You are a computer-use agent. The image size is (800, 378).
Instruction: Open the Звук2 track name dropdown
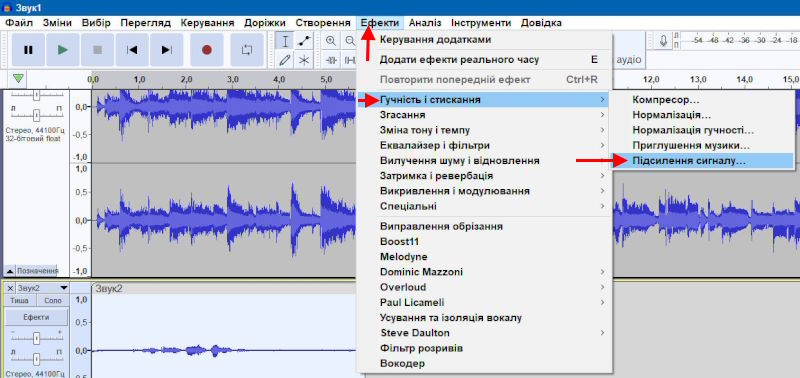(43, 288)
